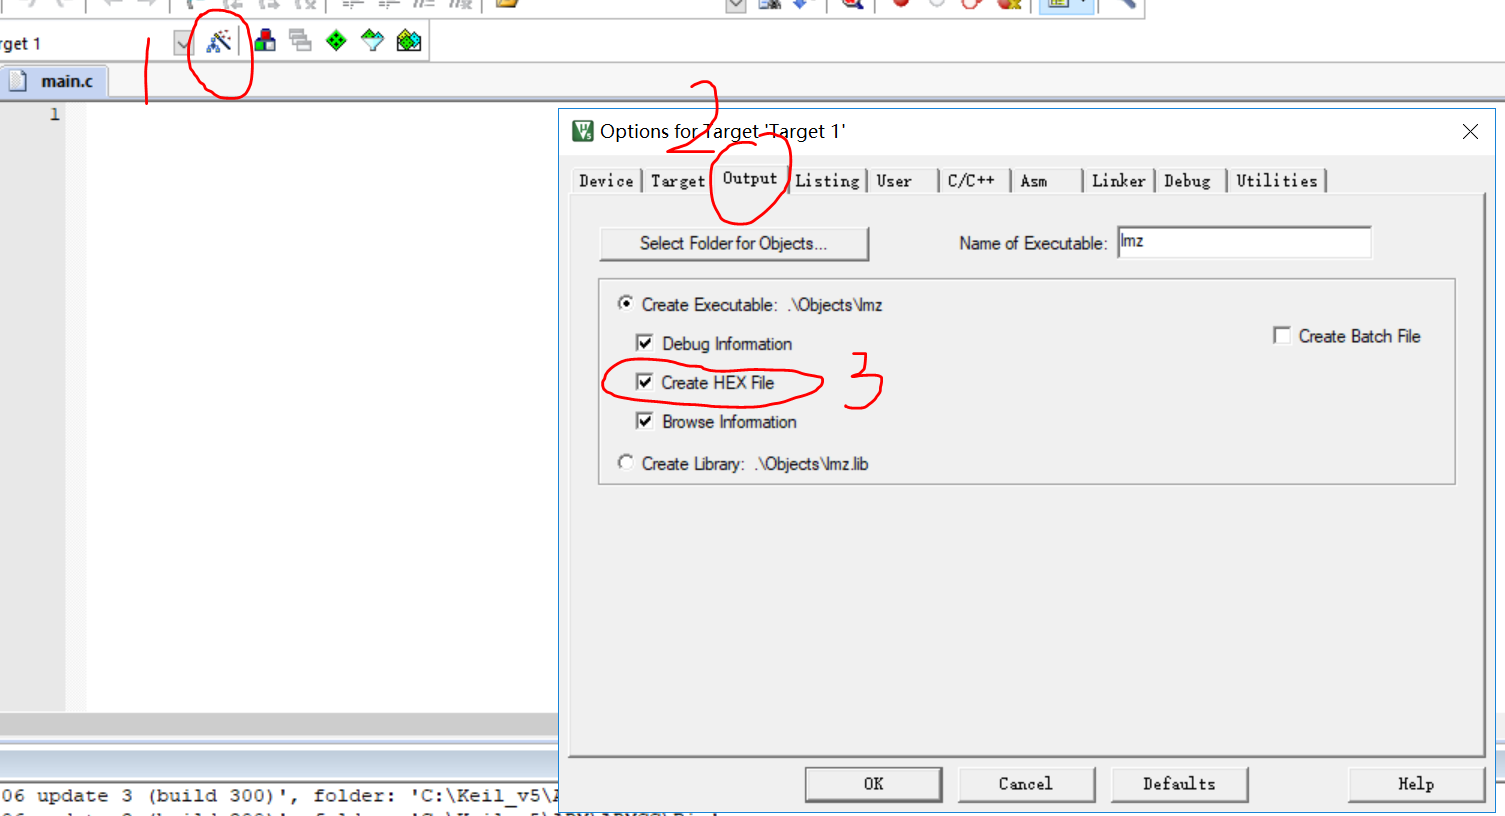Click the Cancel button
1505x816 pixels.
1026,784
